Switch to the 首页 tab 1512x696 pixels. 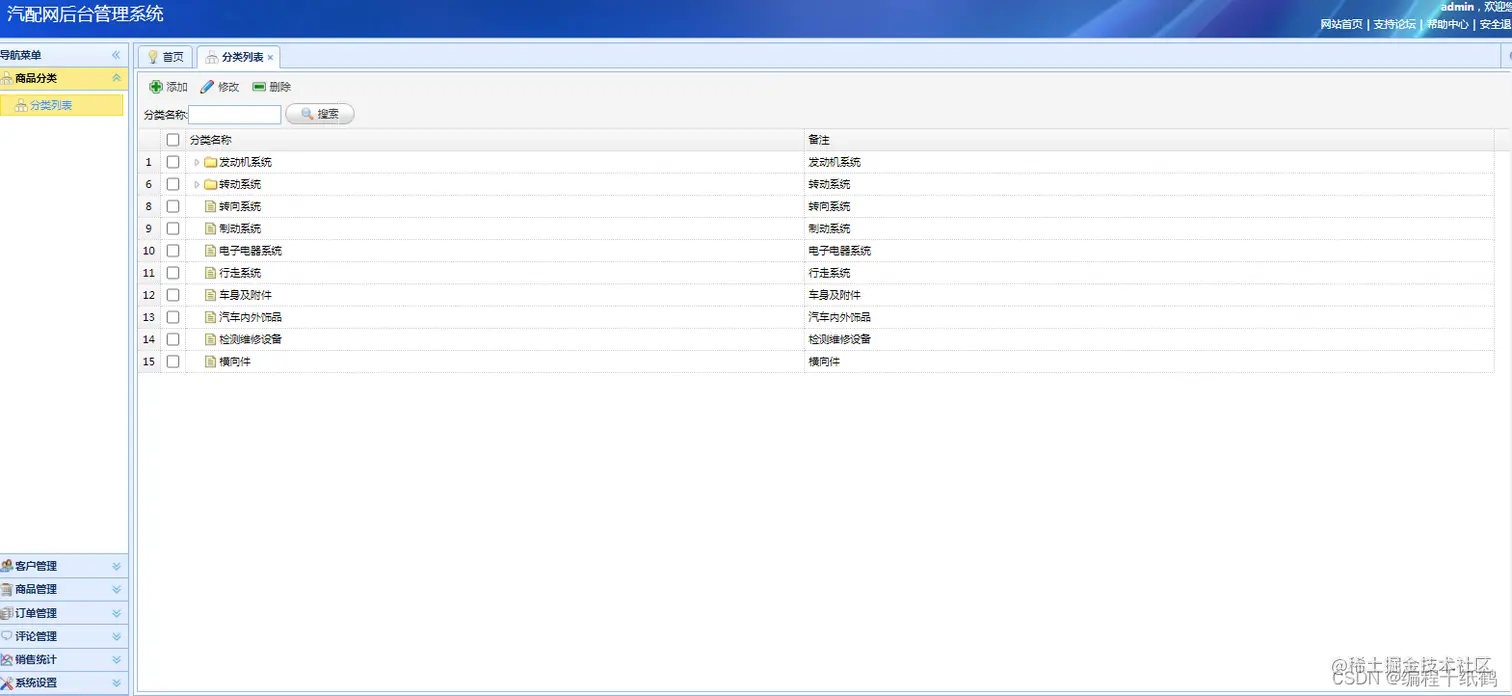coord(165,57)
